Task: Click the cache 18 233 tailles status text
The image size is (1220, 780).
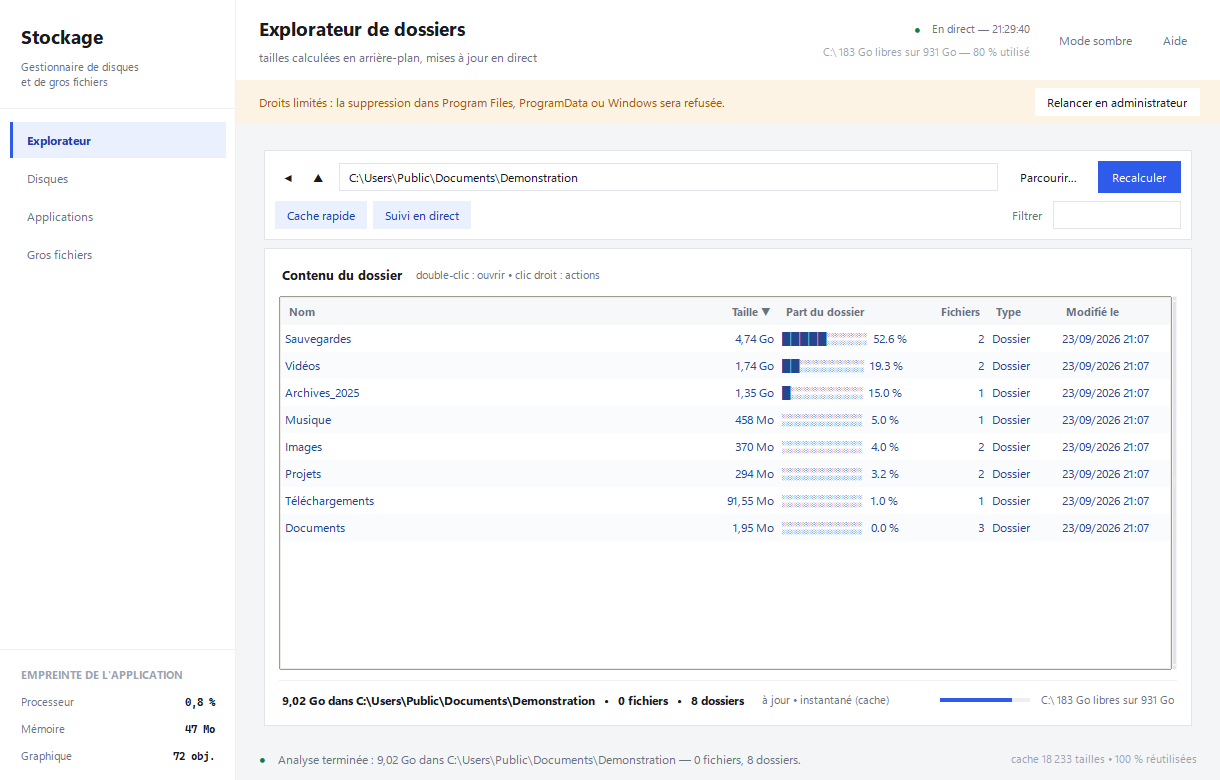Action: coord(1103,759)
